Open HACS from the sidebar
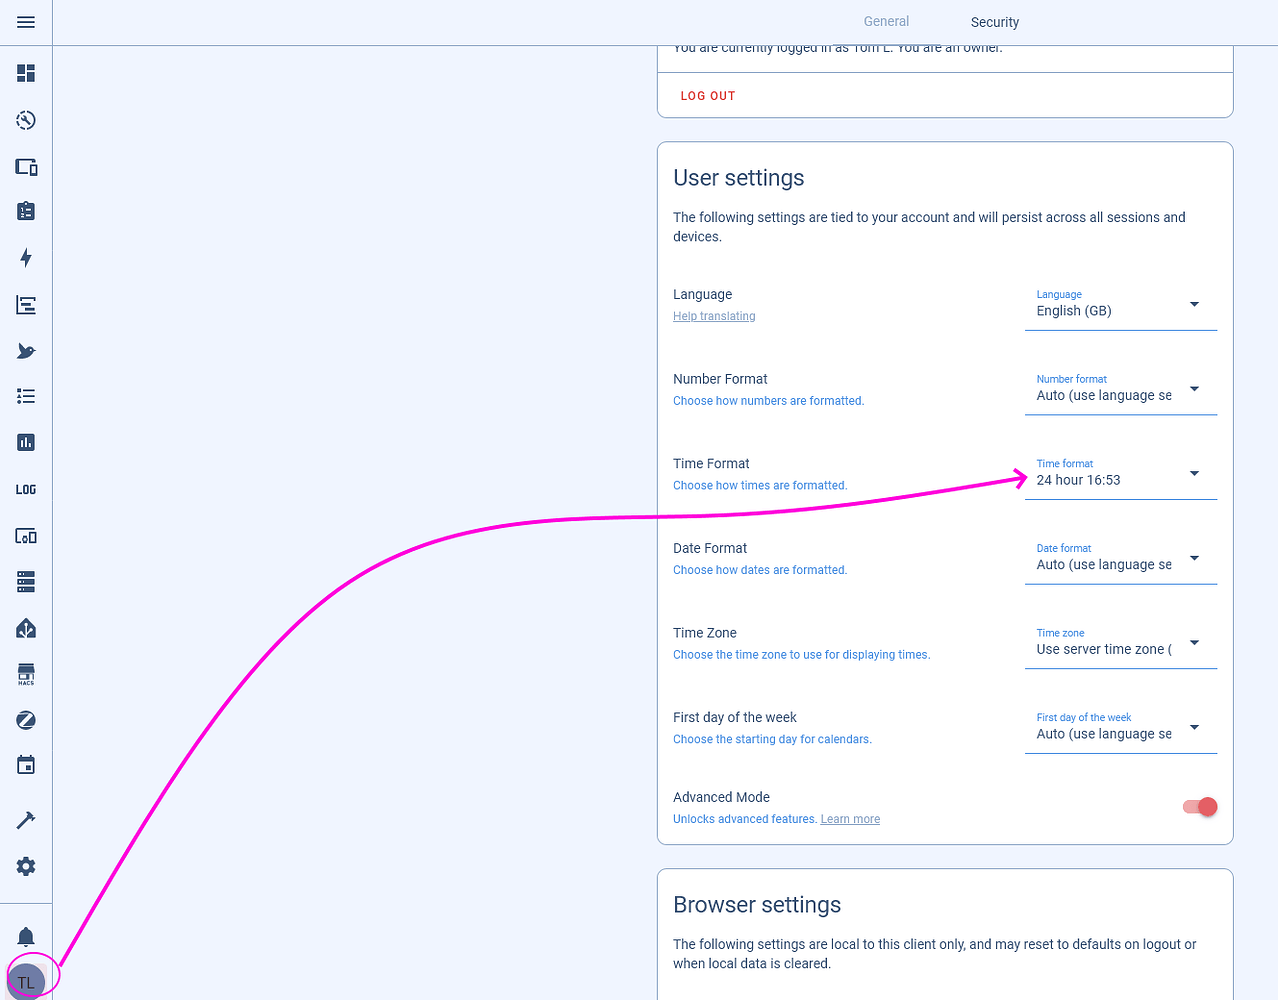This screenshot has height=1000, width=1278. coord(25,673)
